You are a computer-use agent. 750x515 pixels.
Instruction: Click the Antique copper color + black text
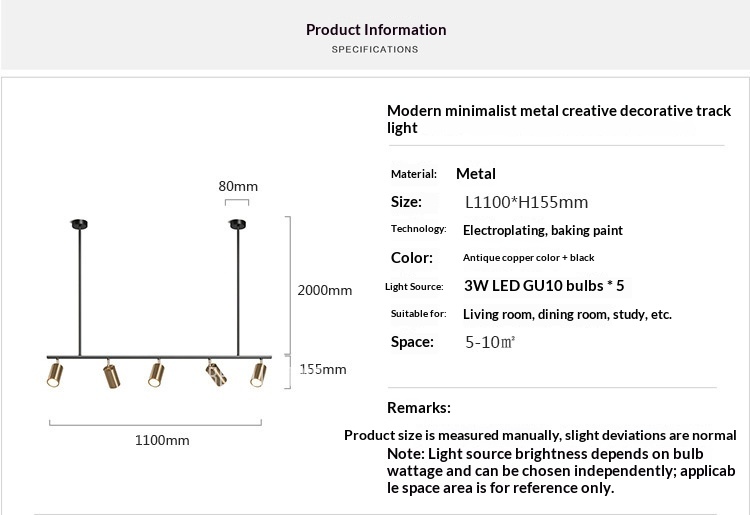(528, 258)
